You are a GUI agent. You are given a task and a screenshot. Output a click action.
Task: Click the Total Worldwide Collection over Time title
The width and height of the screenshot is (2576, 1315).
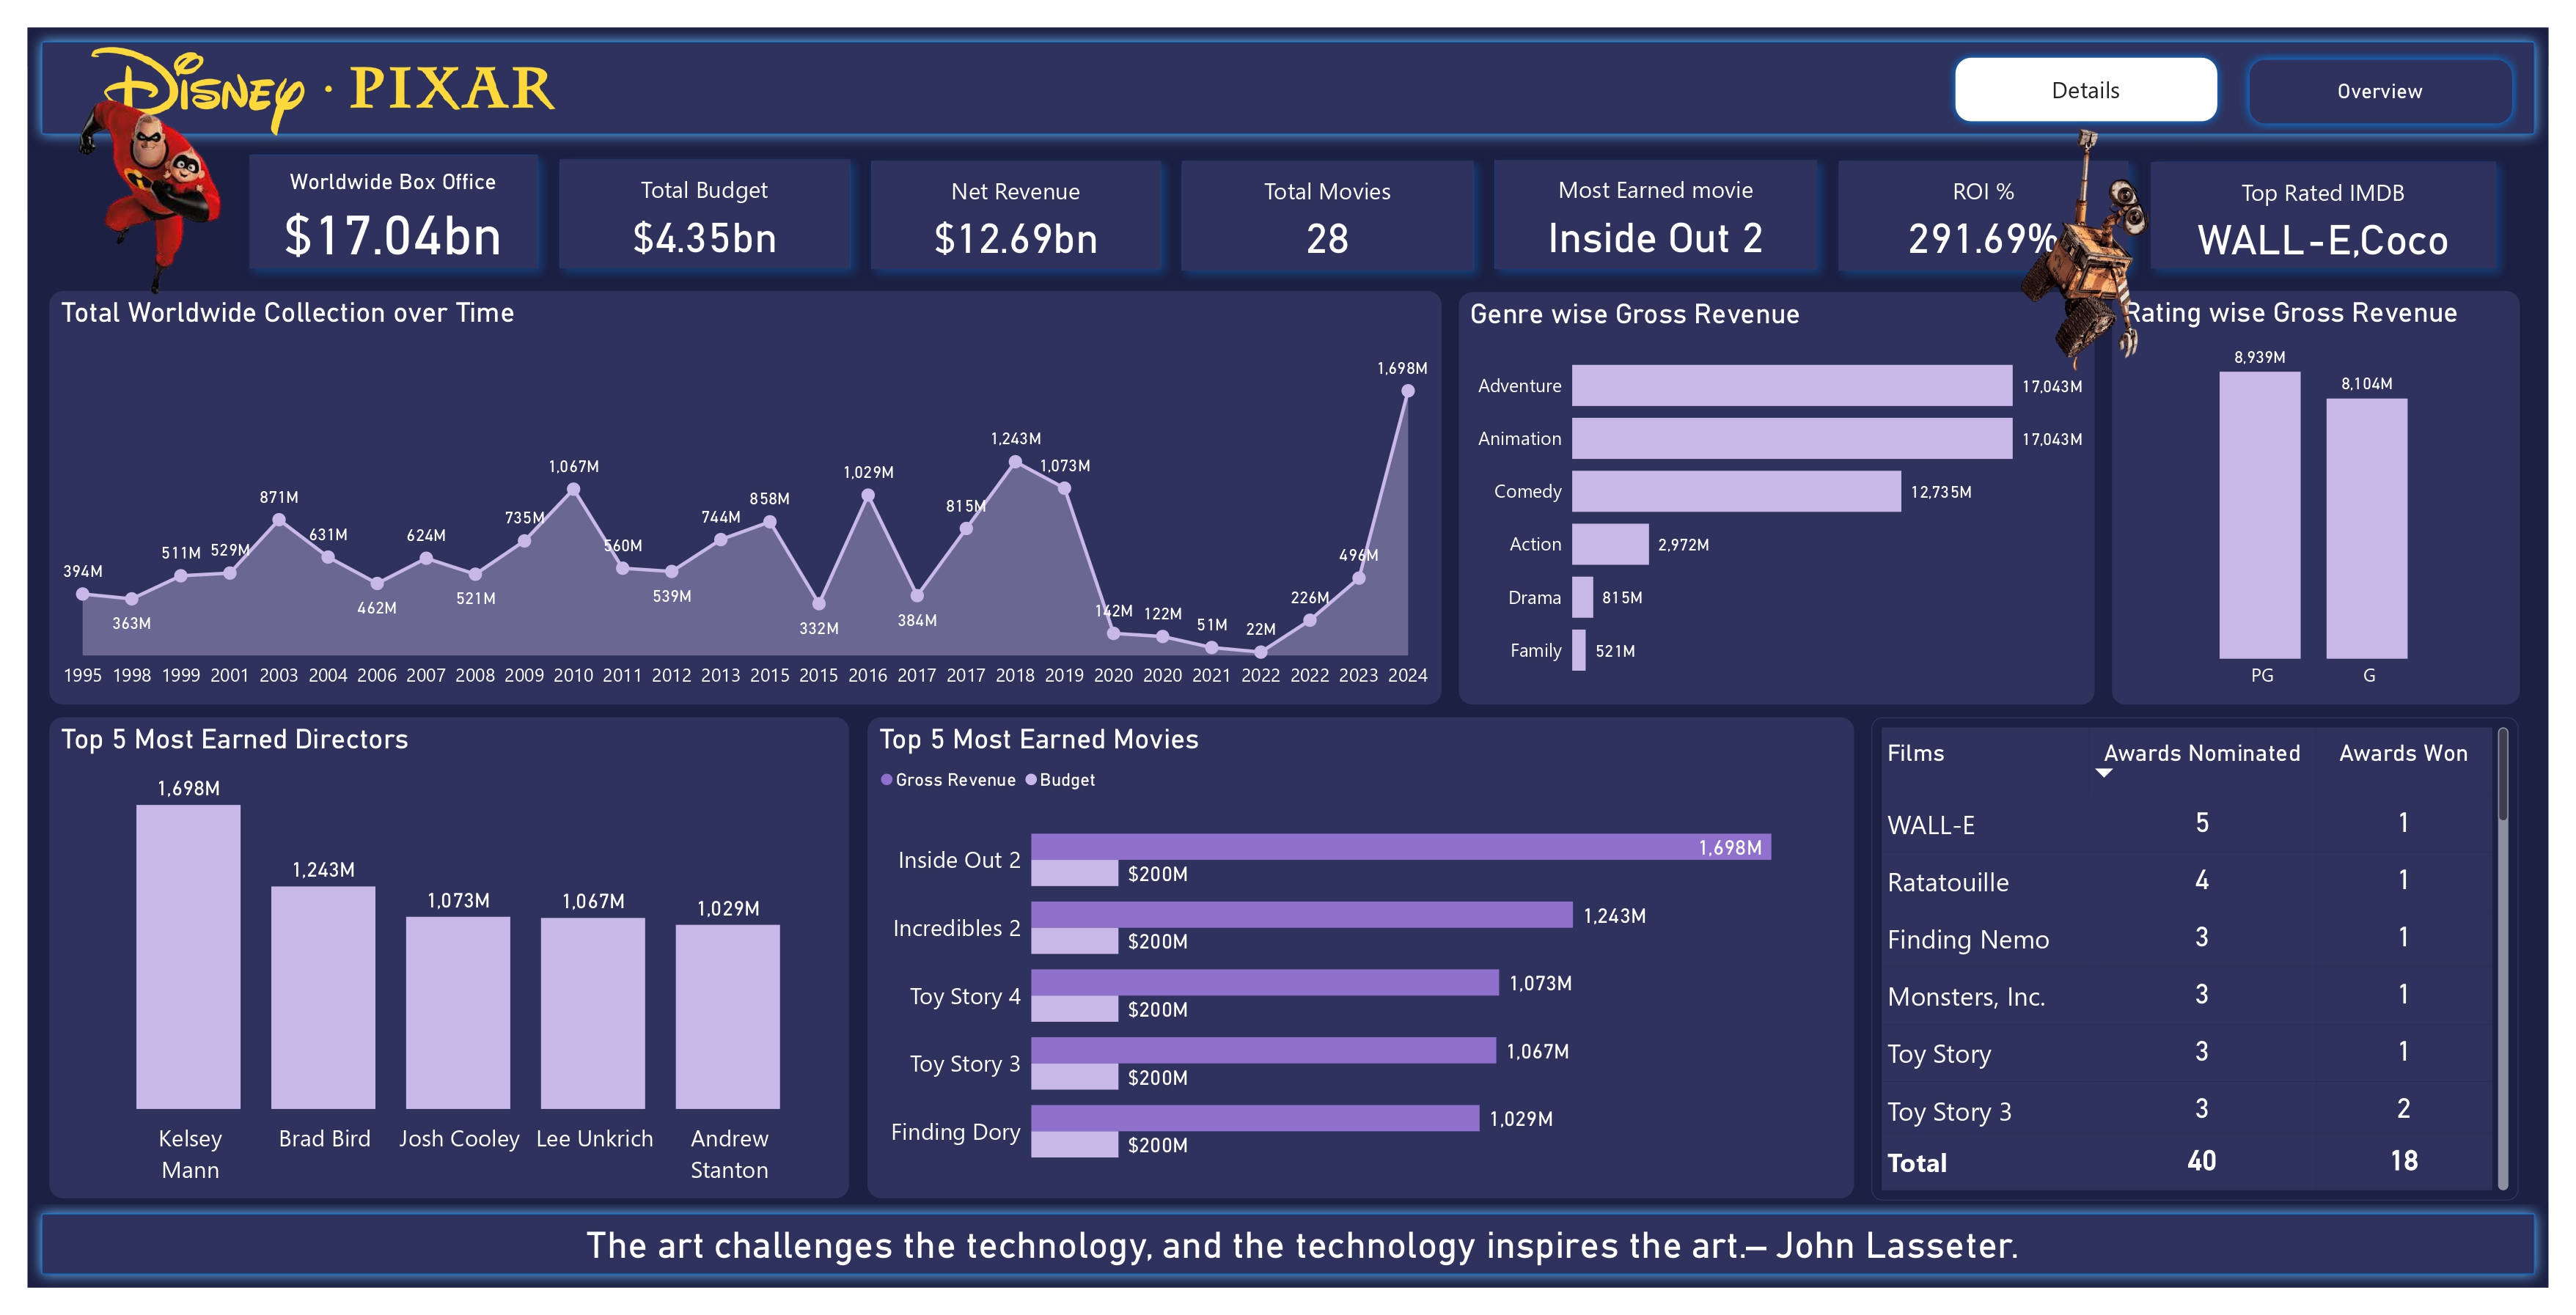[288, 313]
